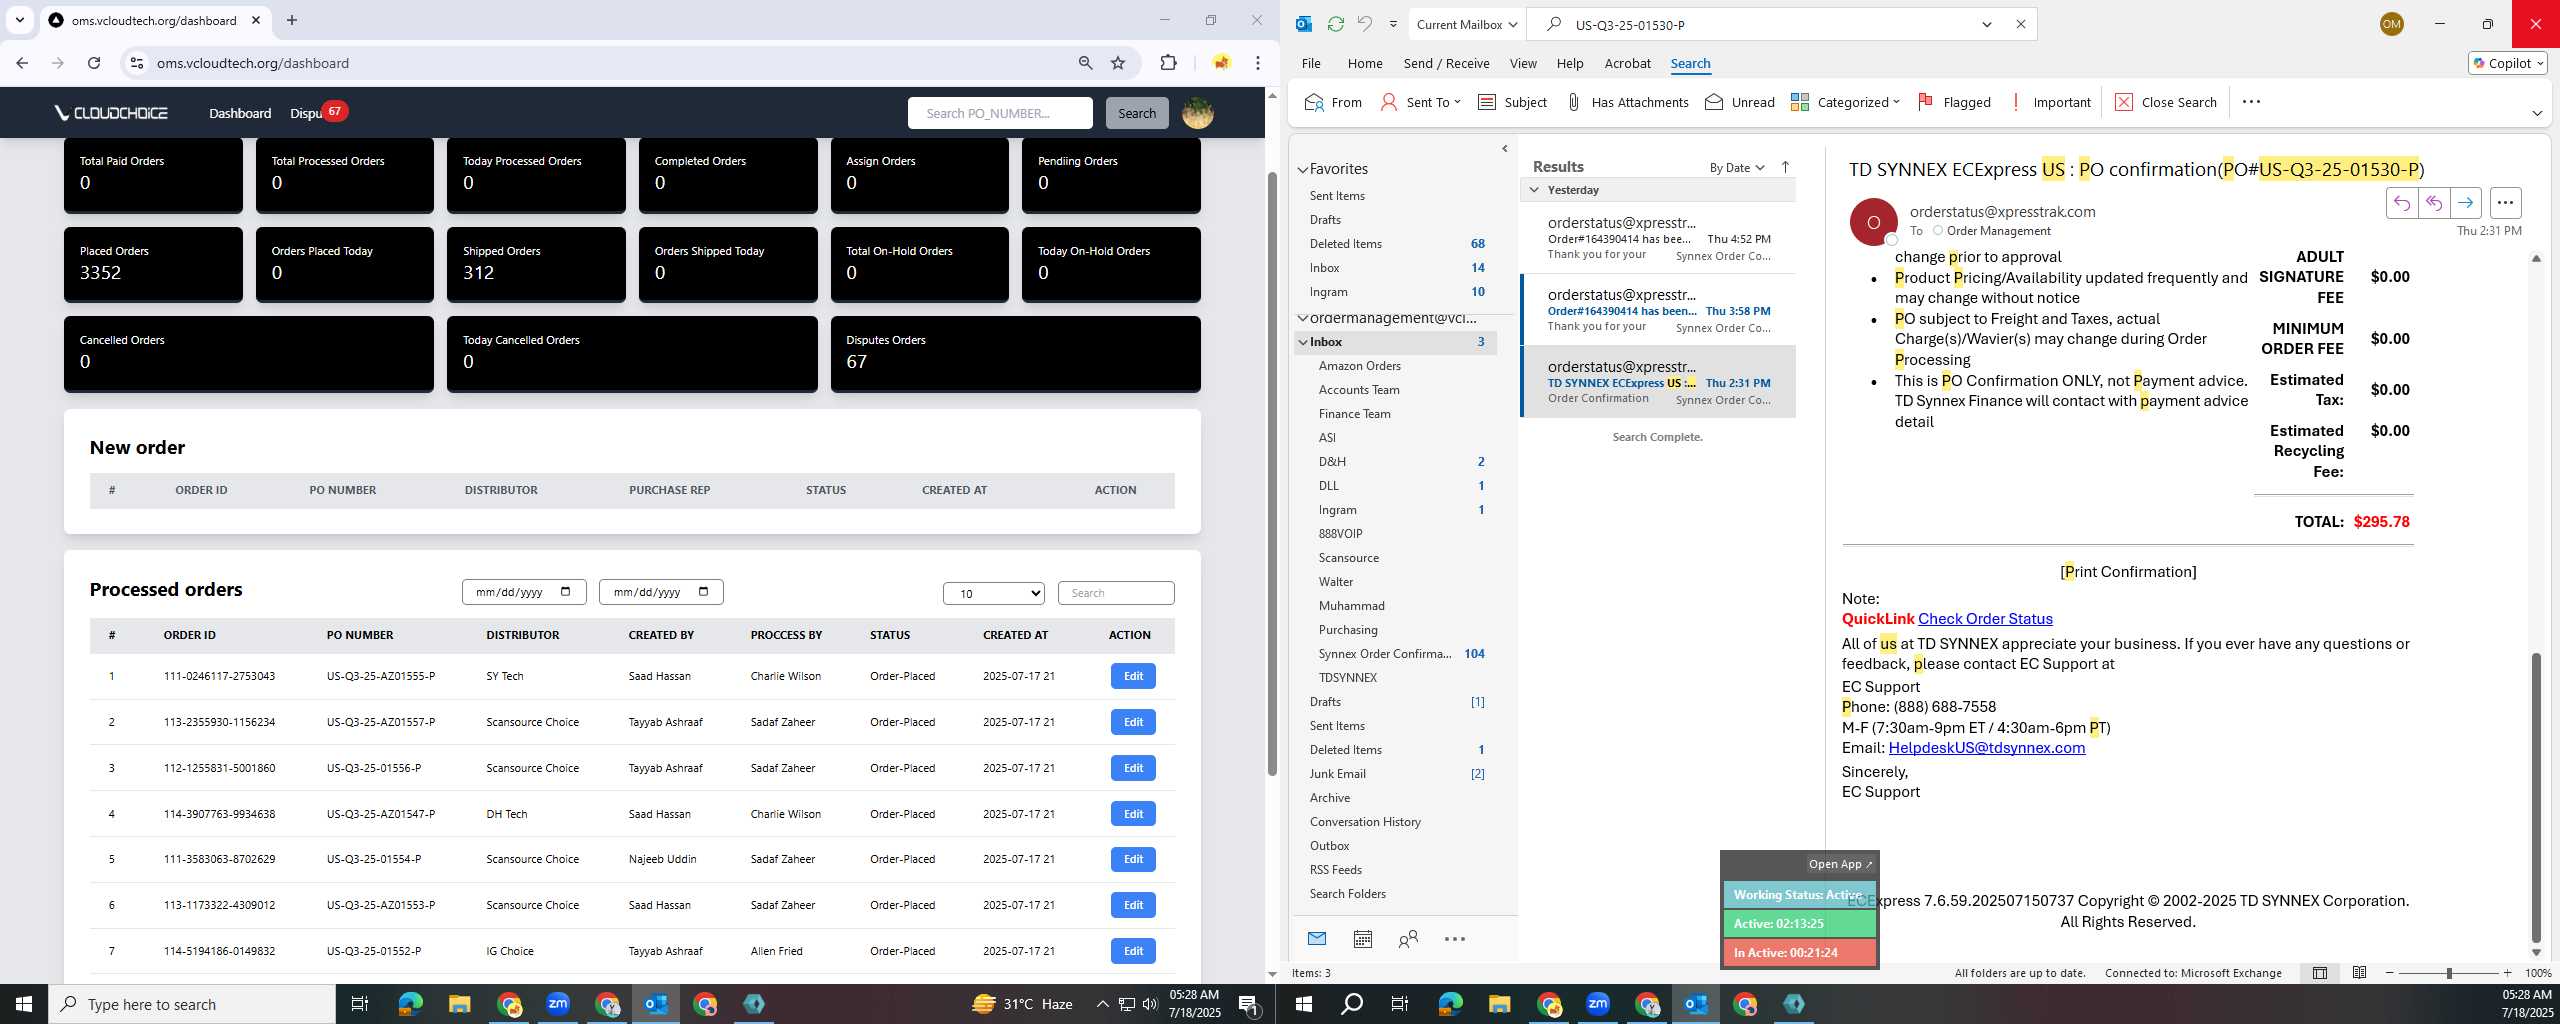Open user avatar menu in CloudChoice

tap(1198, 113)
